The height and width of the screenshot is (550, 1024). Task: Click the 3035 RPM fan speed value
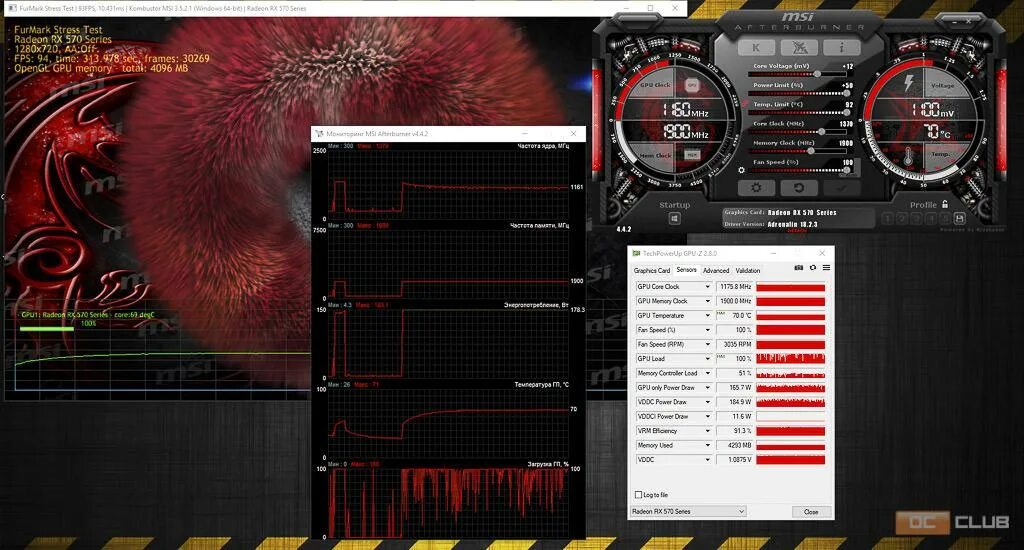click(x=735, y=344)
